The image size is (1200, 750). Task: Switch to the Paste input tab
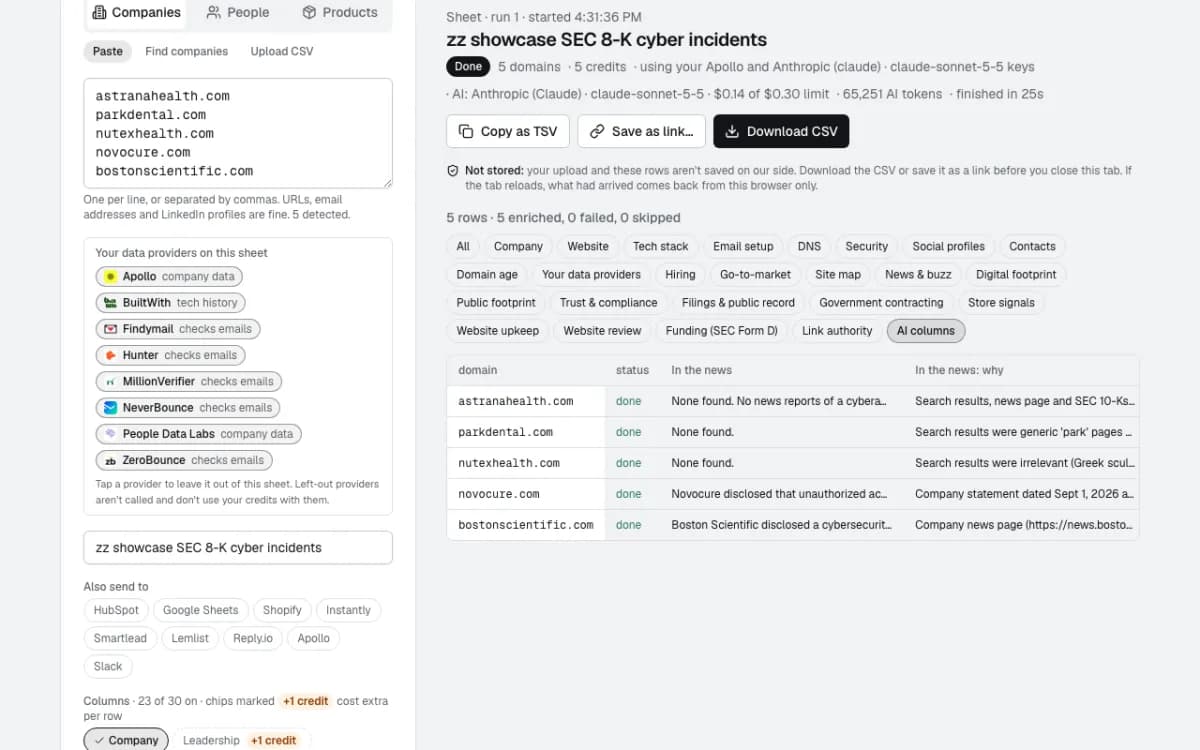108,51
